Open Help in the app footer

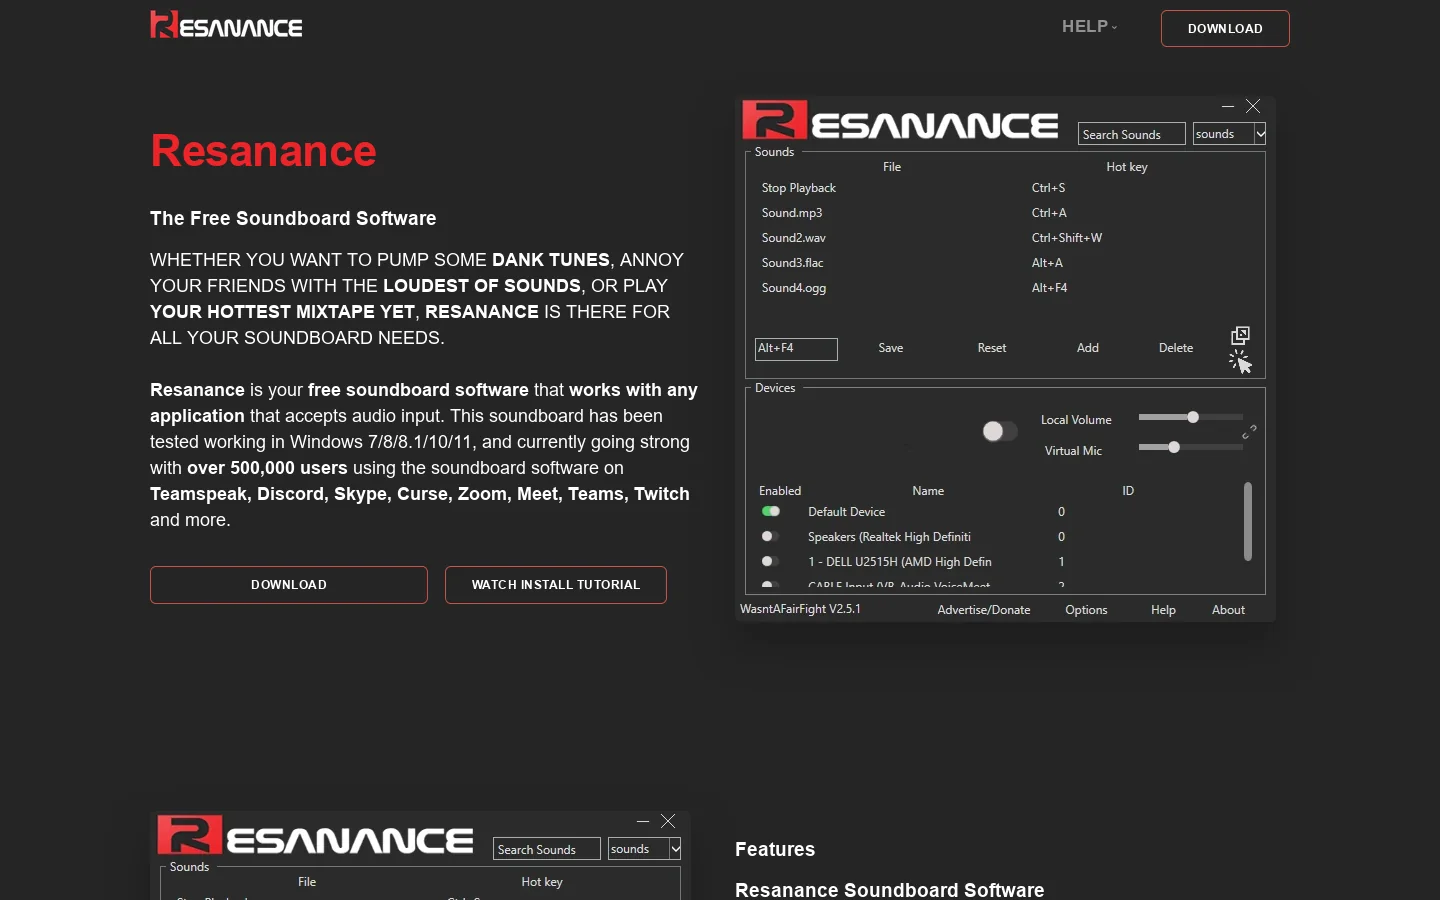[1163, 610]
